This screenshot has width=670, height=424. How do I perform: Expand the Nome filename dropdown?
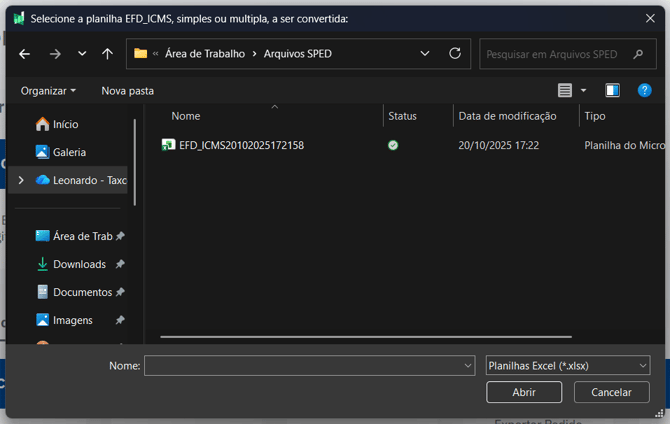coord(468,365)
